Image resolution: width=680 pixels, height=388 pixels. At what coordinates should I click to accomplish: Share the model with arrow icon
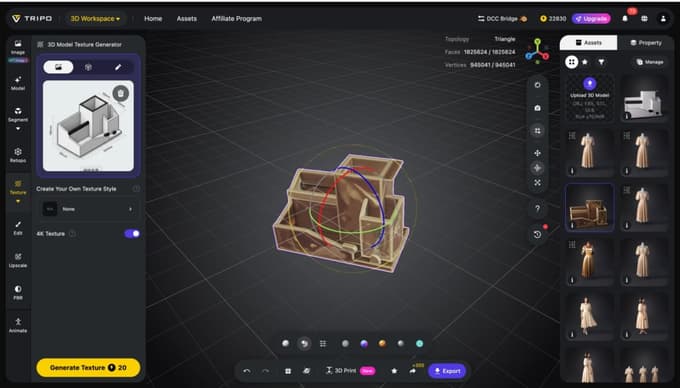(412, 371)
